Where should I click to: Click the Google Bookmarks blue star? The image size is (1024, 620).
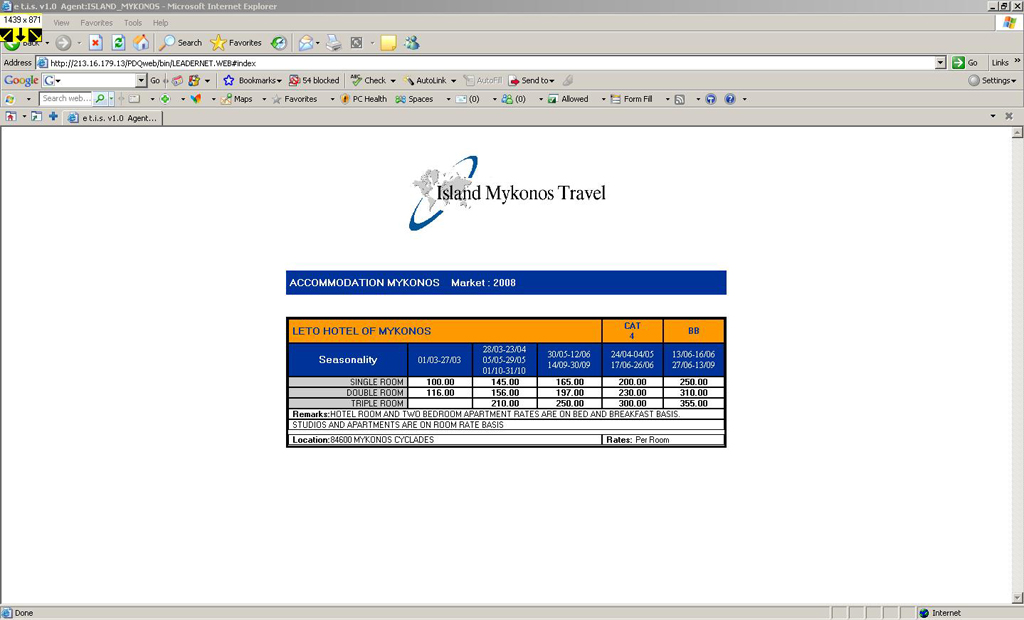(x=229, y=80)
